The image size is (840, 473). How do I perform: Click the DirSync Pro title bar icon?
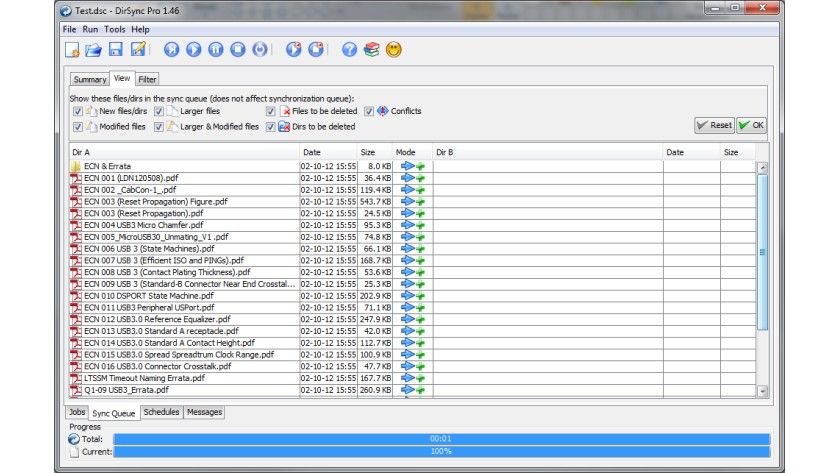[66, 11]
